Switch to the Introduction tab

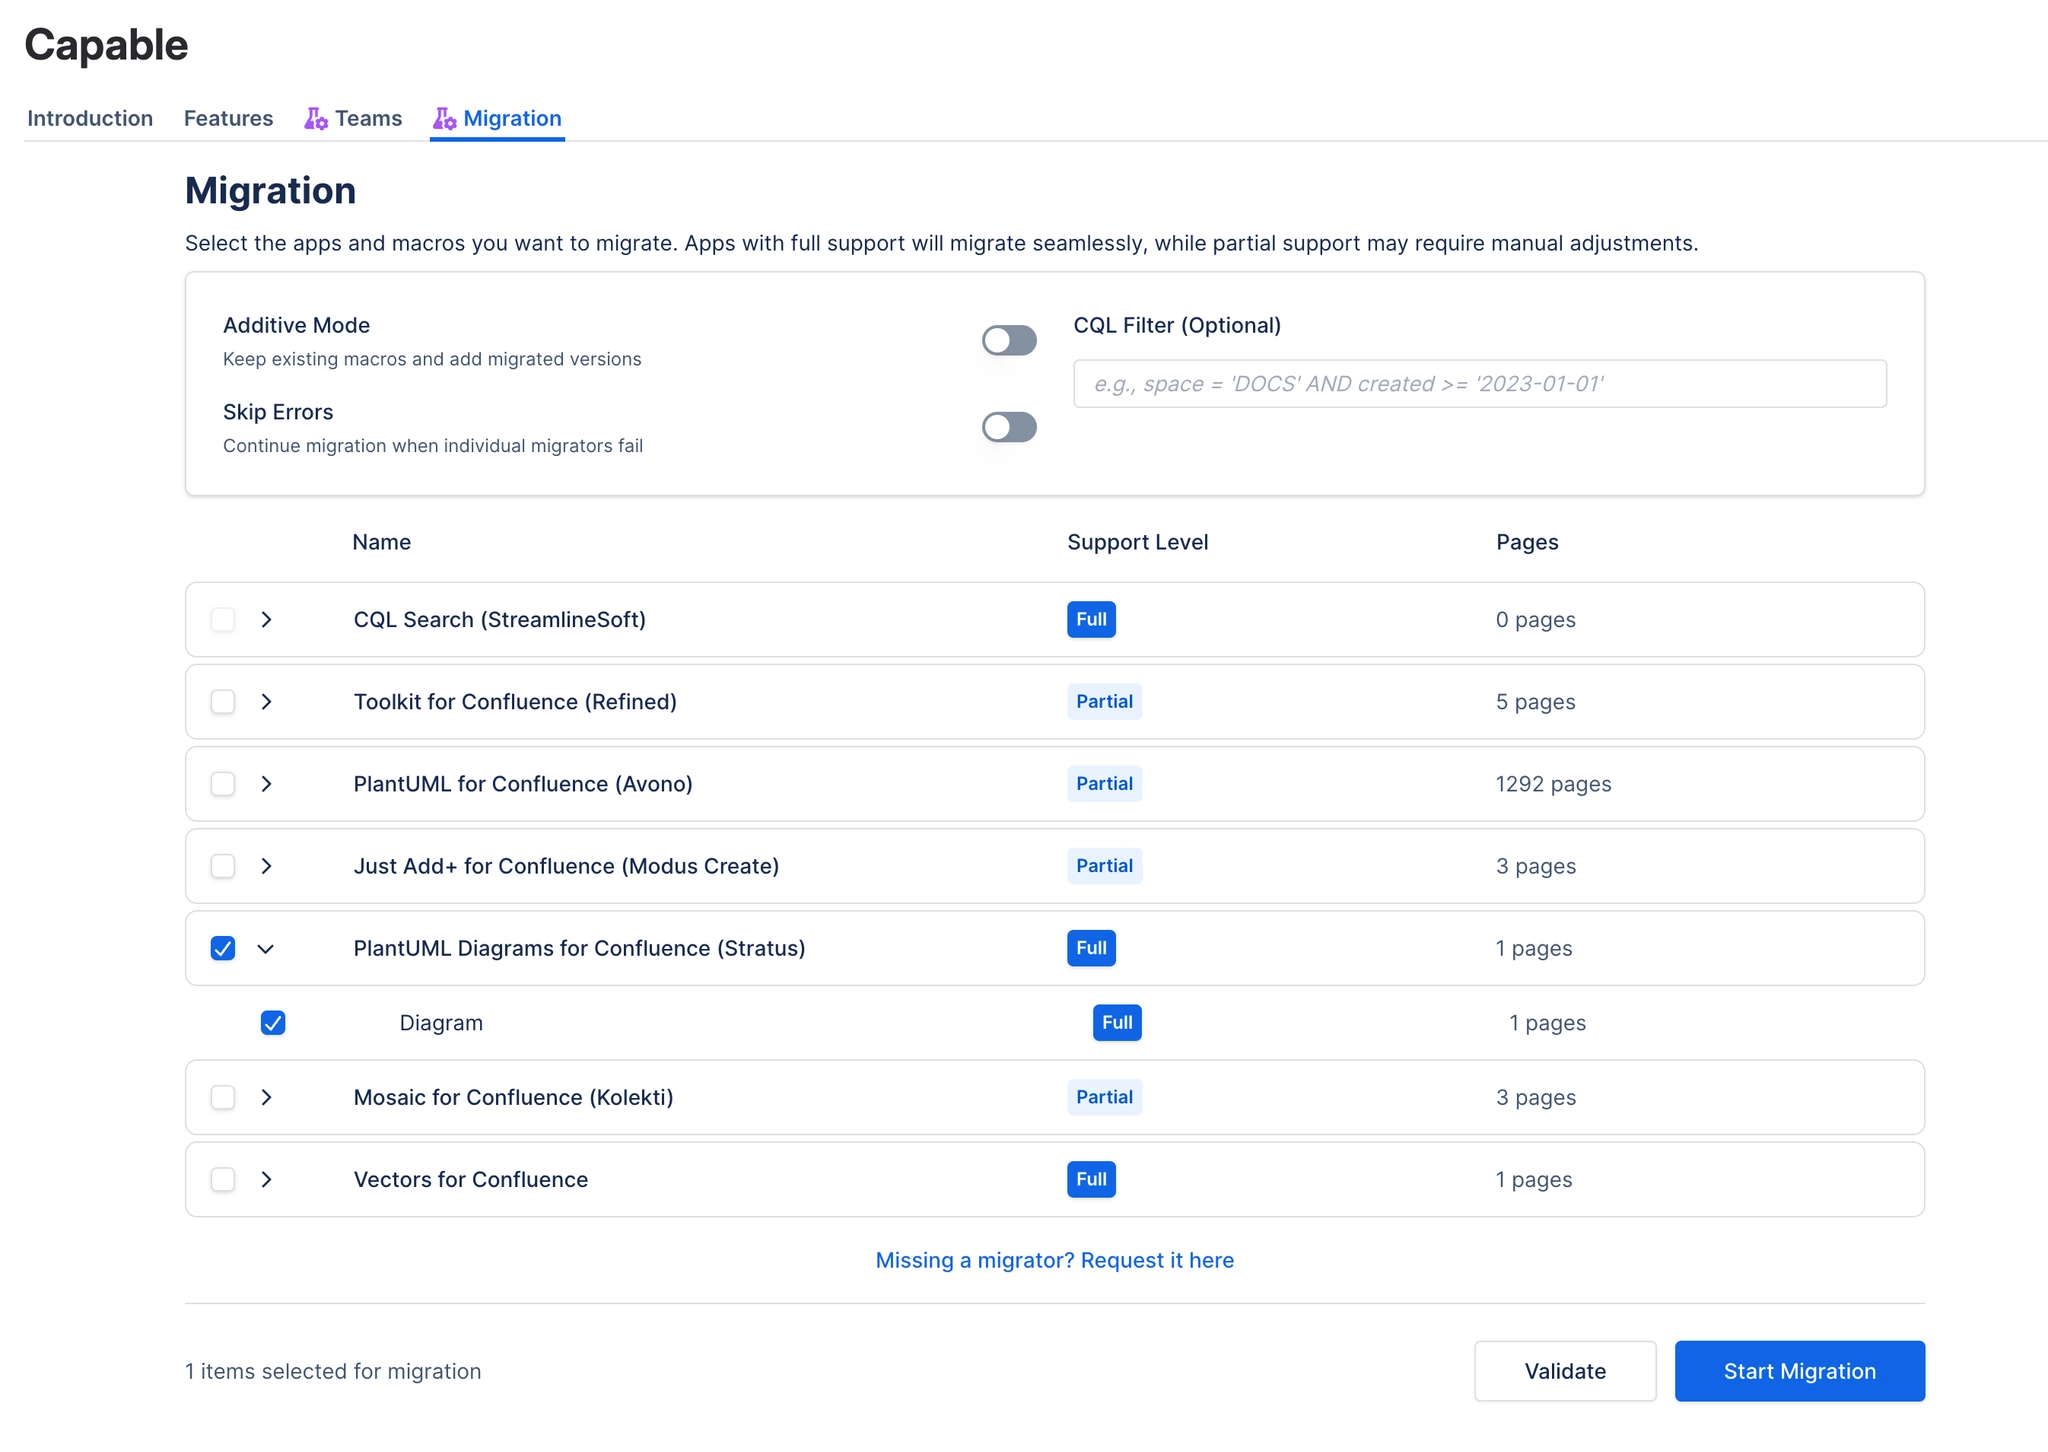[89, 118]
